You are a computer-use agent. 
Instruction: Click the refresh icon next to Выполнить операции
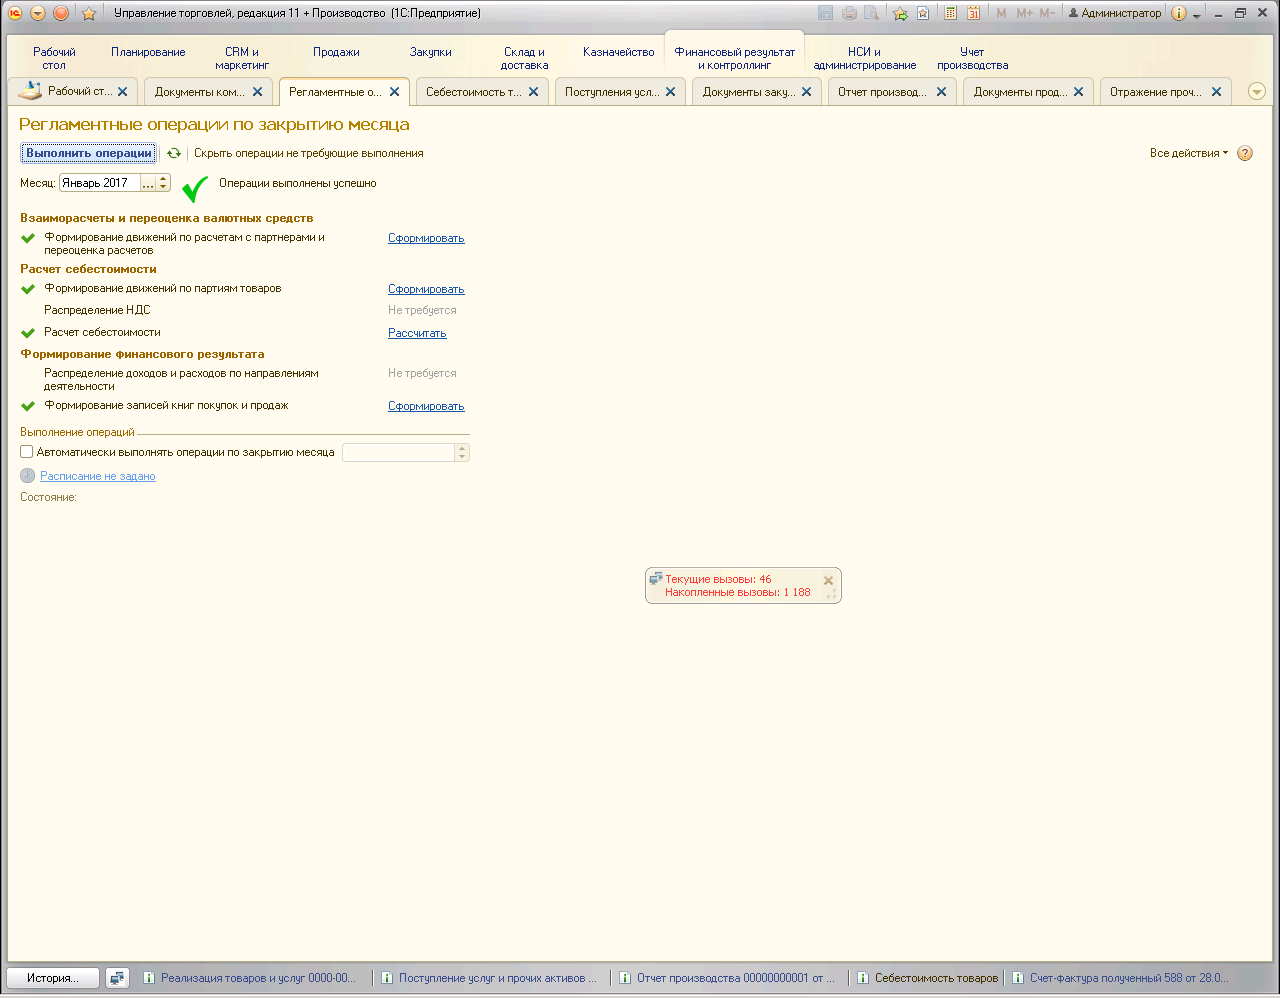pos(174,153)
